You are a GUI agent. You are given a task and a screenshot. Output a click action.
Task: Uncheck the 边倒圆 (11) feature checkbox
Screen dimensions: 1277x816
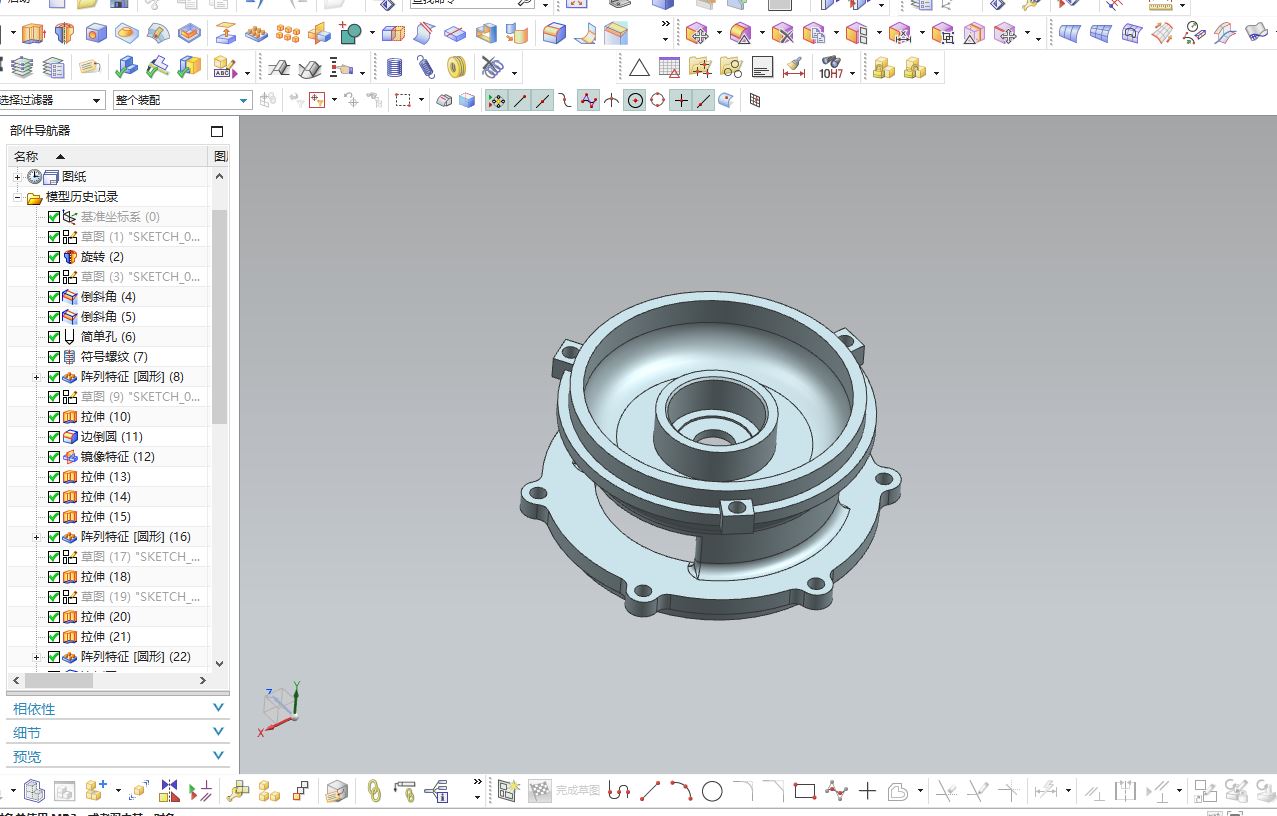tap(54, 437)
